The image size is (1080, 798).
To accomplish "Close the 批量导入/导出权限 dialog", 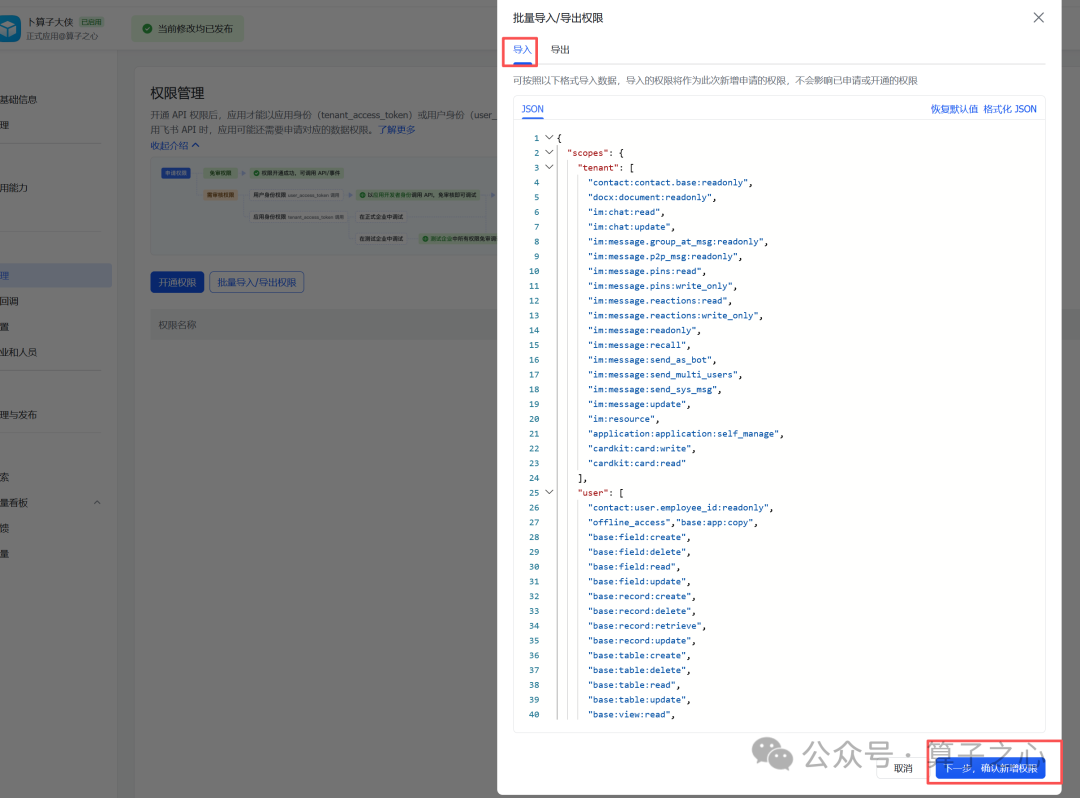I will [1039, 18].
